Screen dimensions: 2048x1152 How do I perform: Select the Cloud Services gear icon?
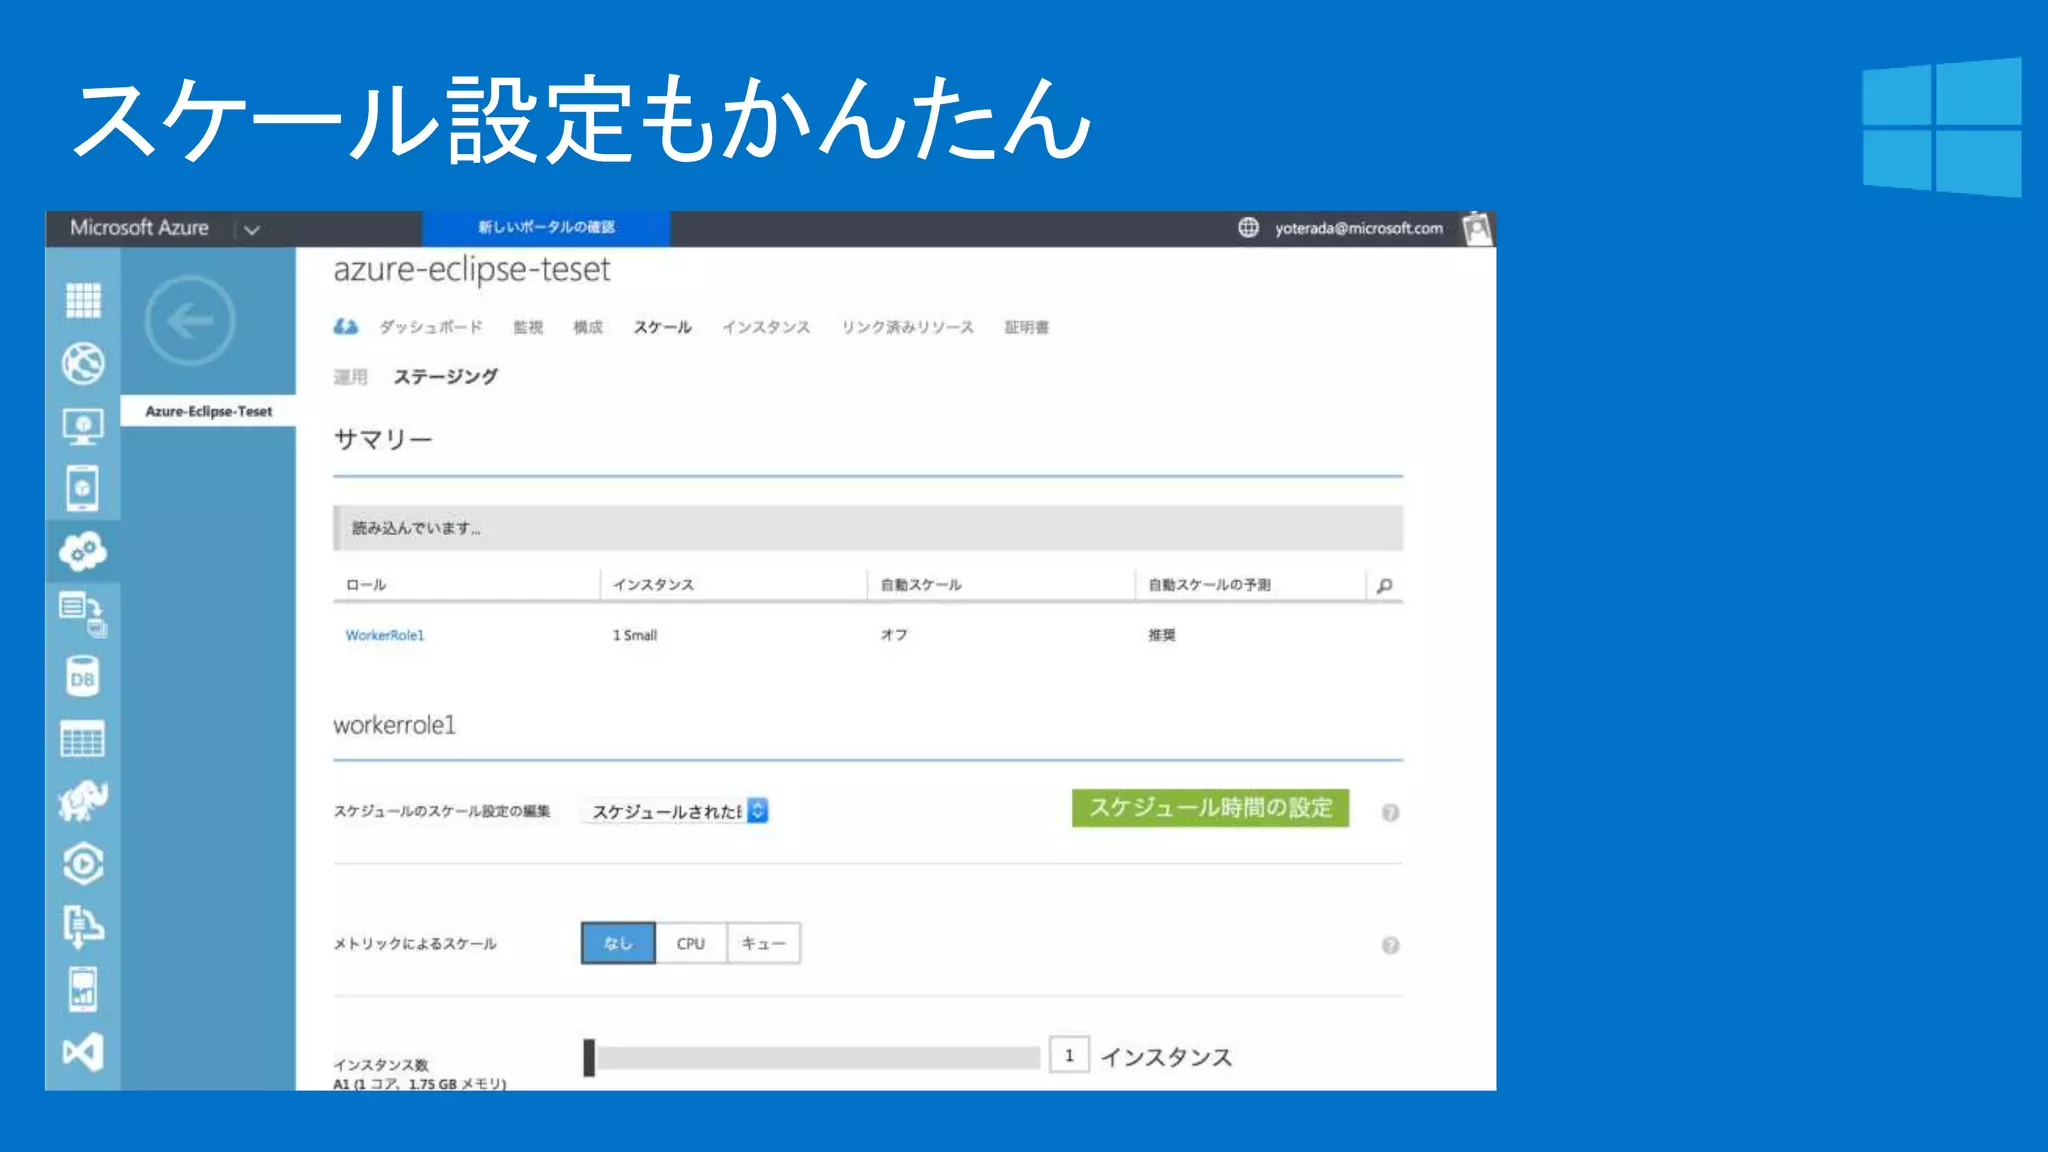coord(83,551)
